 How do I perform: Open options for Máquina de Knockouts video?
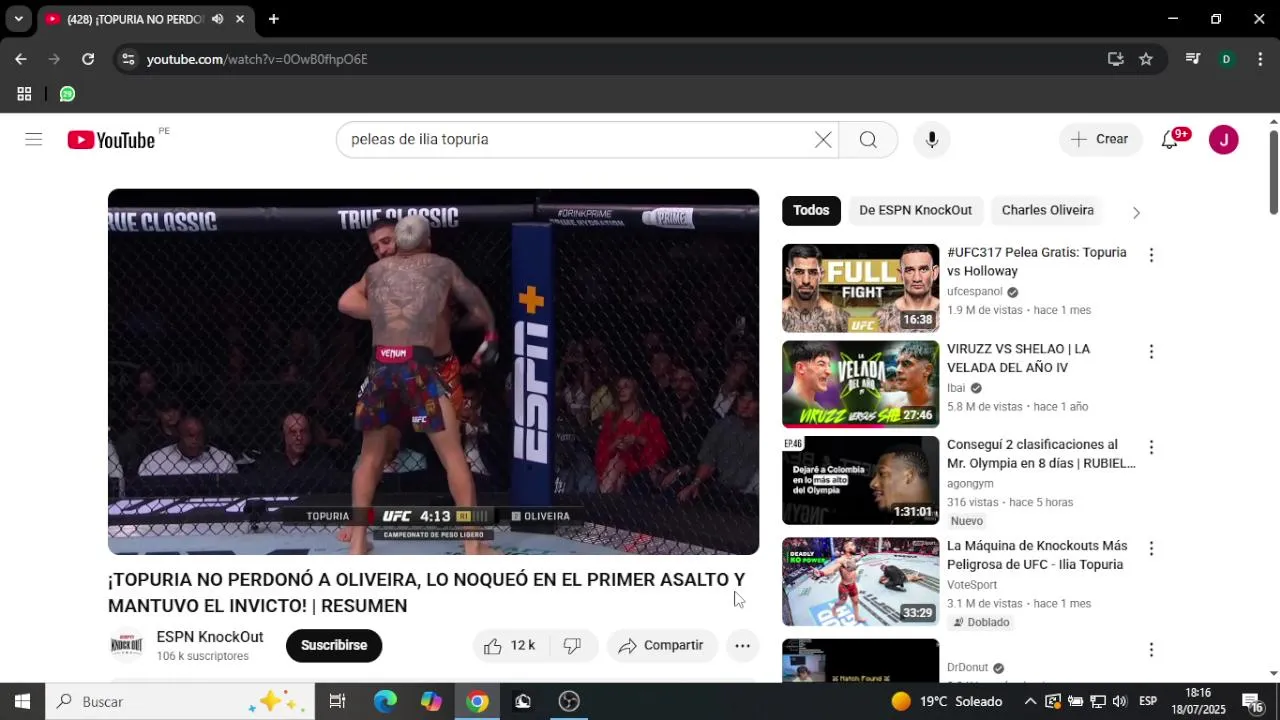1151,549
